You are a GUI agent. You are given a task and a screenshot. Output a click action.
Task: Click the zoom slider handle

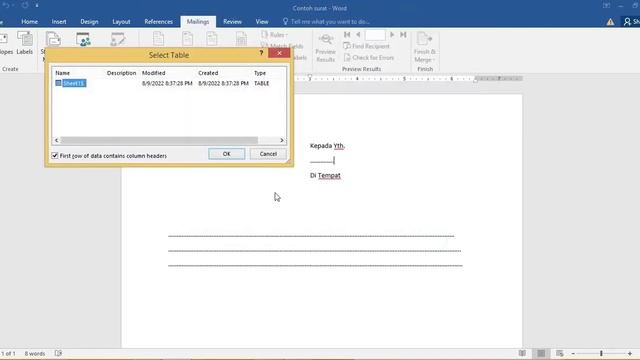click(x=601, y=353)
